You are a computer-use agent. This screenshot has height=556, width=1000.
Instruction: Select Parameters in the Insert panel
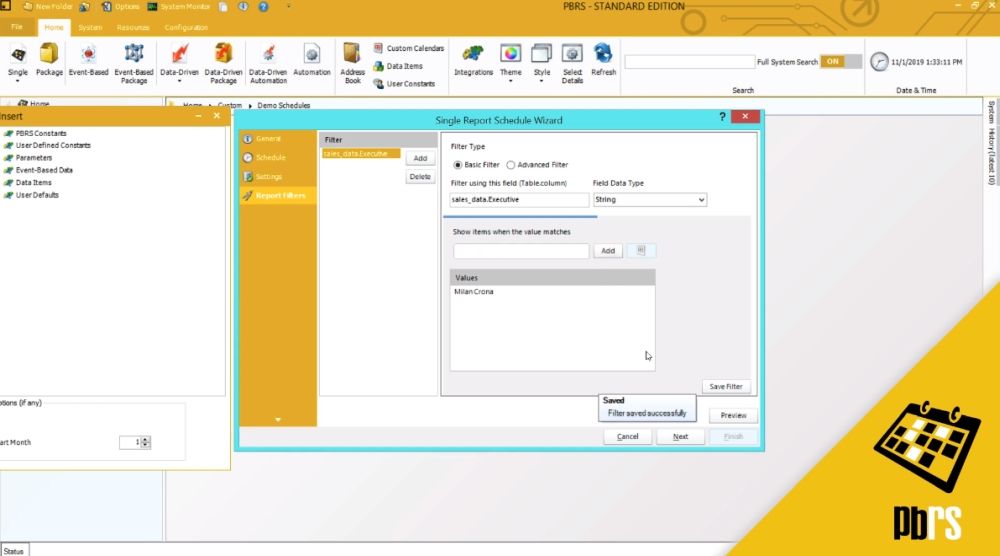coord(34,157)
